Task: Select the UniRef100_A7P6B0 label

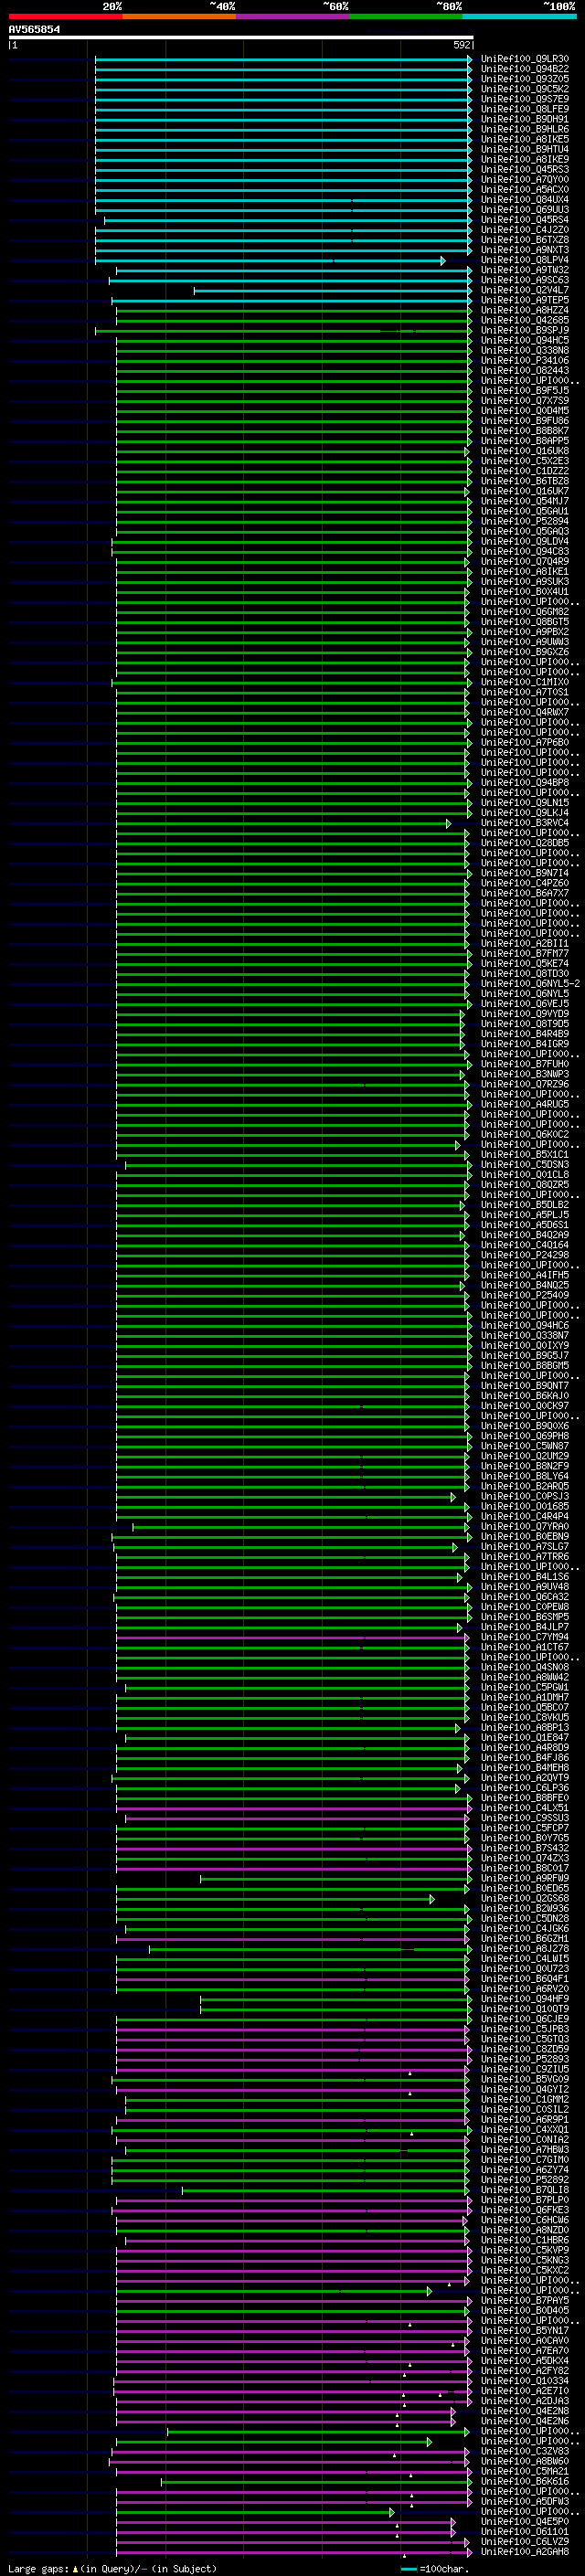Action: tap(524, 742)
